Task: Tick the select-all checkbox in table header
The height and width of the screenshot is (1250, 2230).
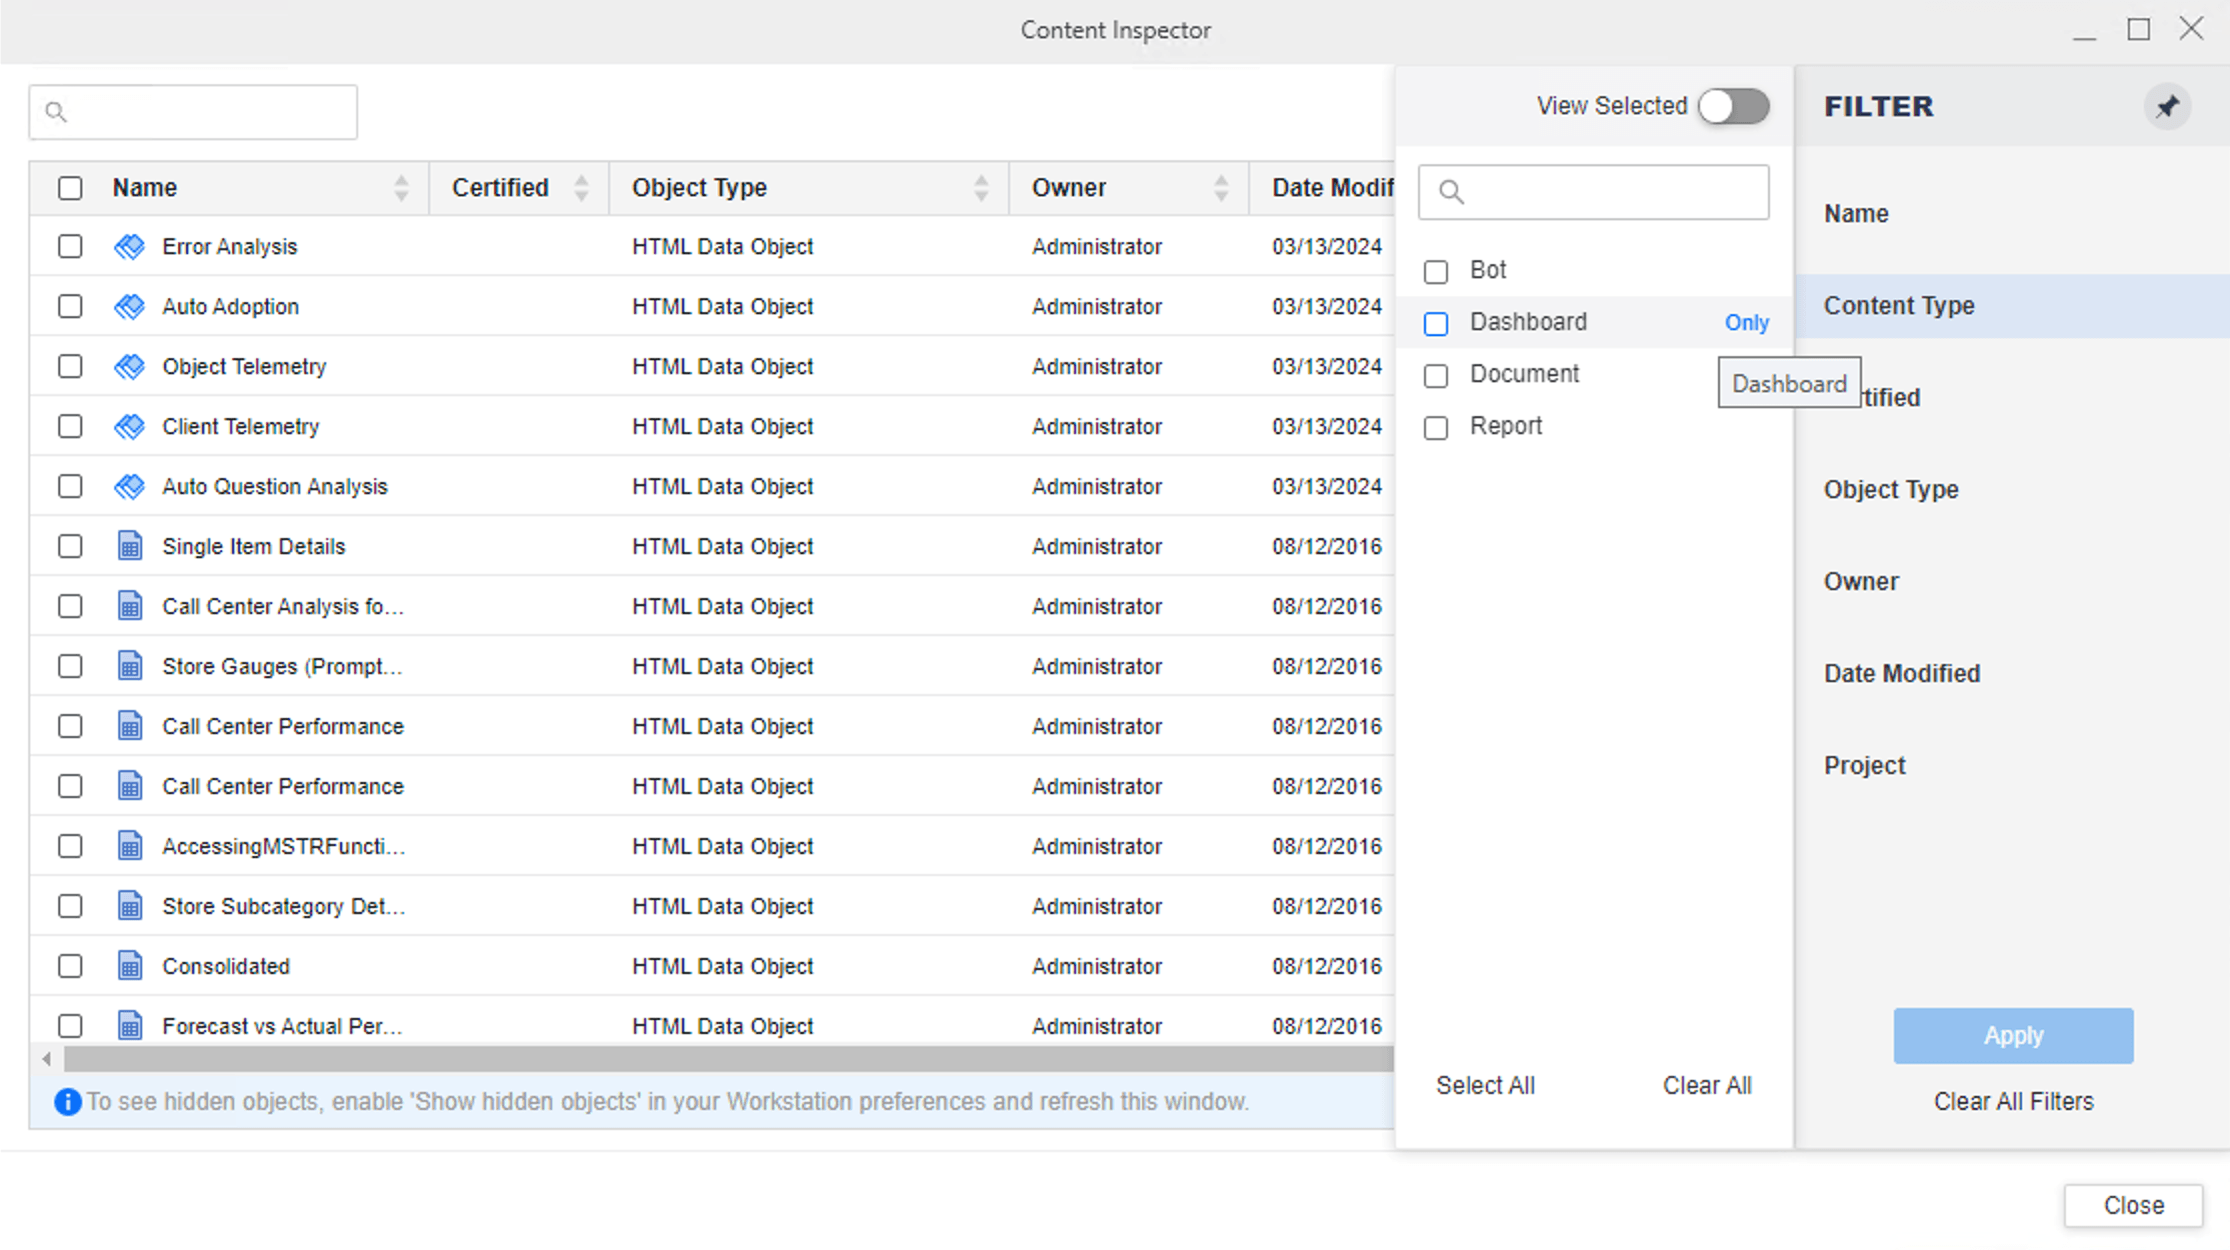Action: [70, 188]
